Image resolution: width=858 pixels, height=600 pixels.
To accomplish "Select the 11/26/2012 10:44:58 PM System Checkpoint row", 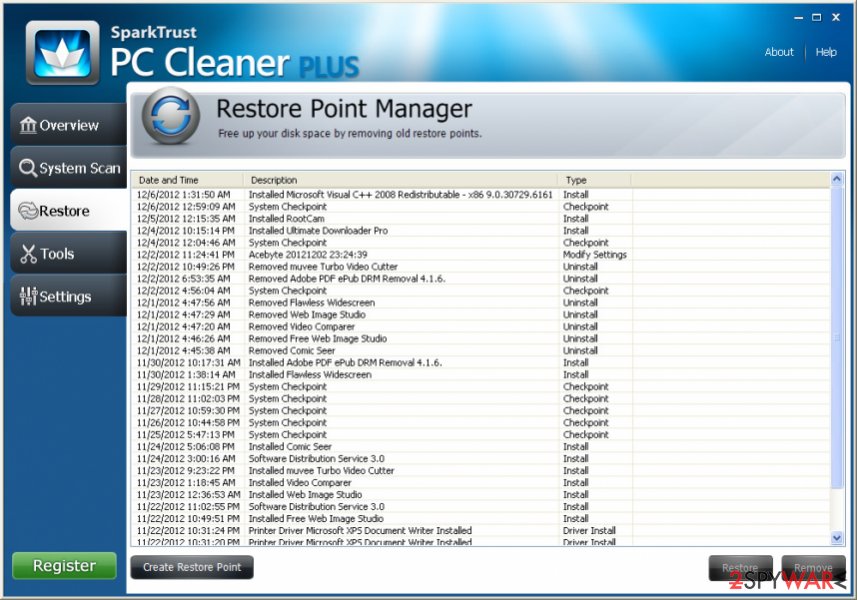I will tap(480, 423).
